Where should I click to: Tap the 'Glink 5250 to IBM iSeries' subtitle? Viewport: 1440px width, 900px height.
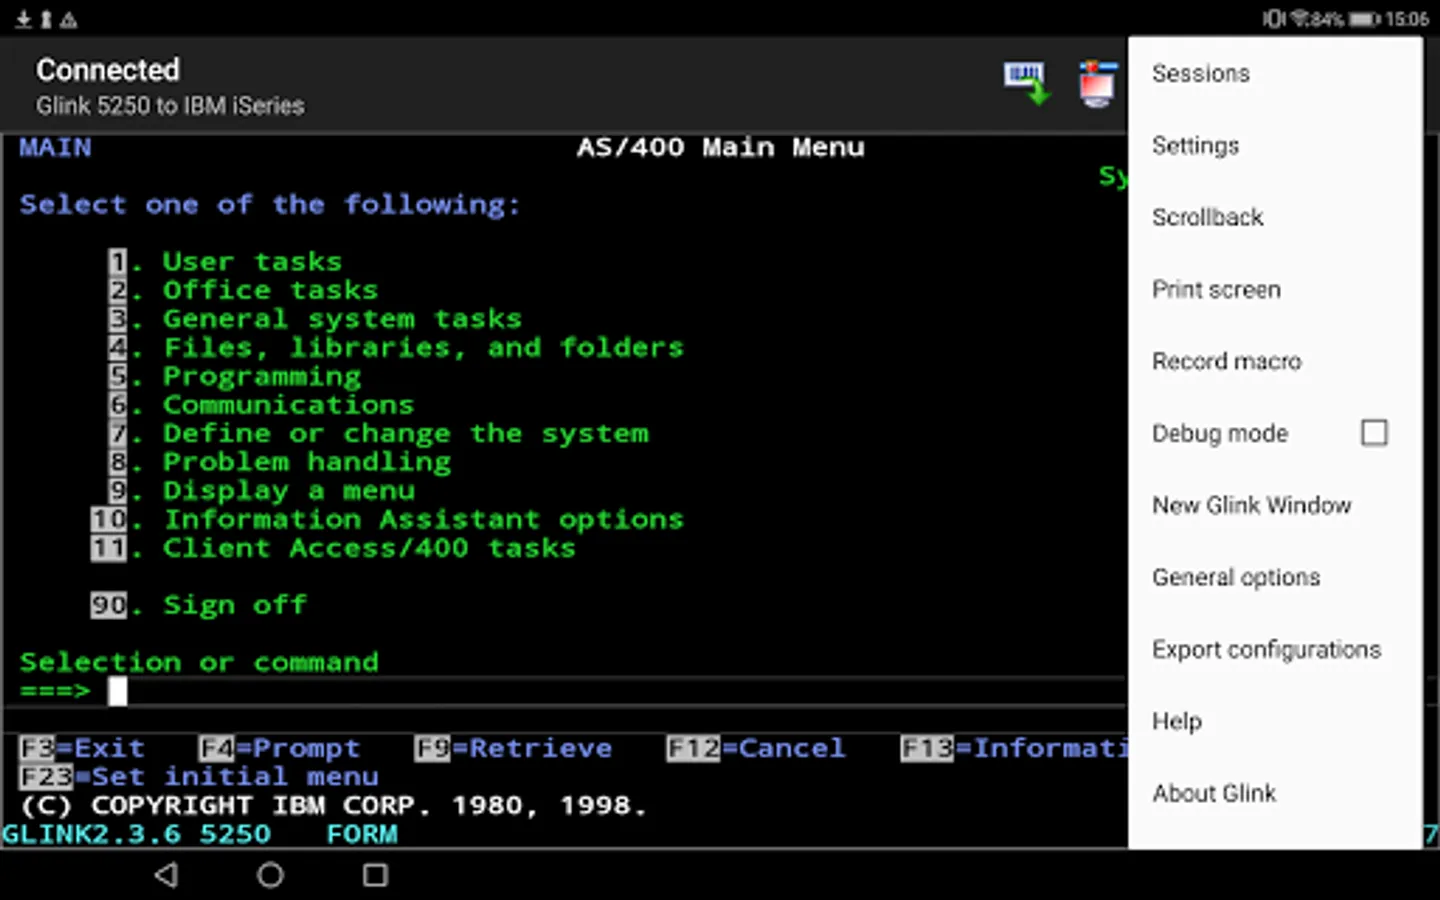[x=170, y=106]
